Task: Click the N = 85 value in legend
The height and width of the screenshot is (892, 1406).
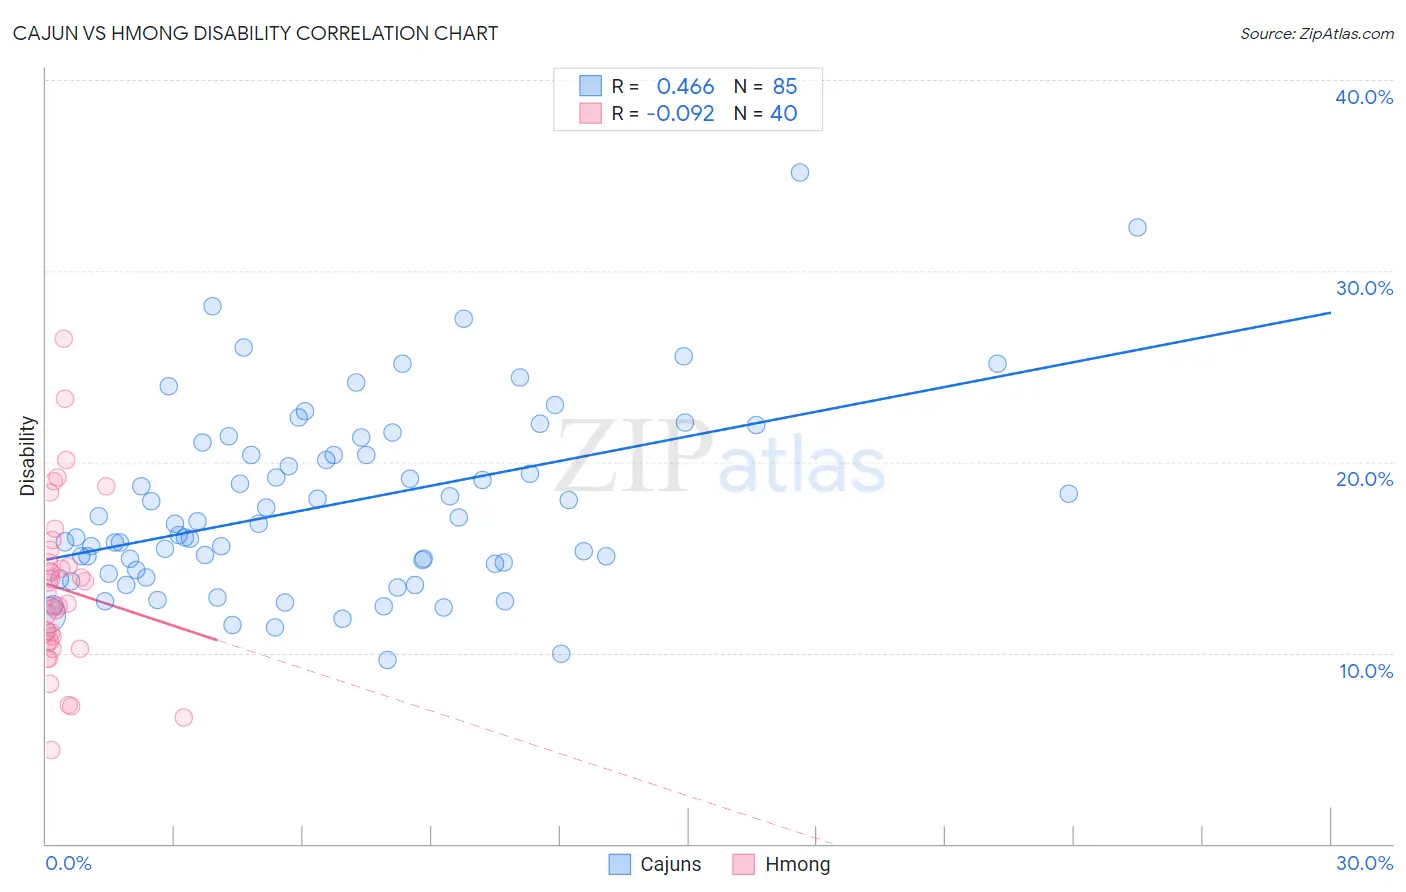Action: point(766,86)
